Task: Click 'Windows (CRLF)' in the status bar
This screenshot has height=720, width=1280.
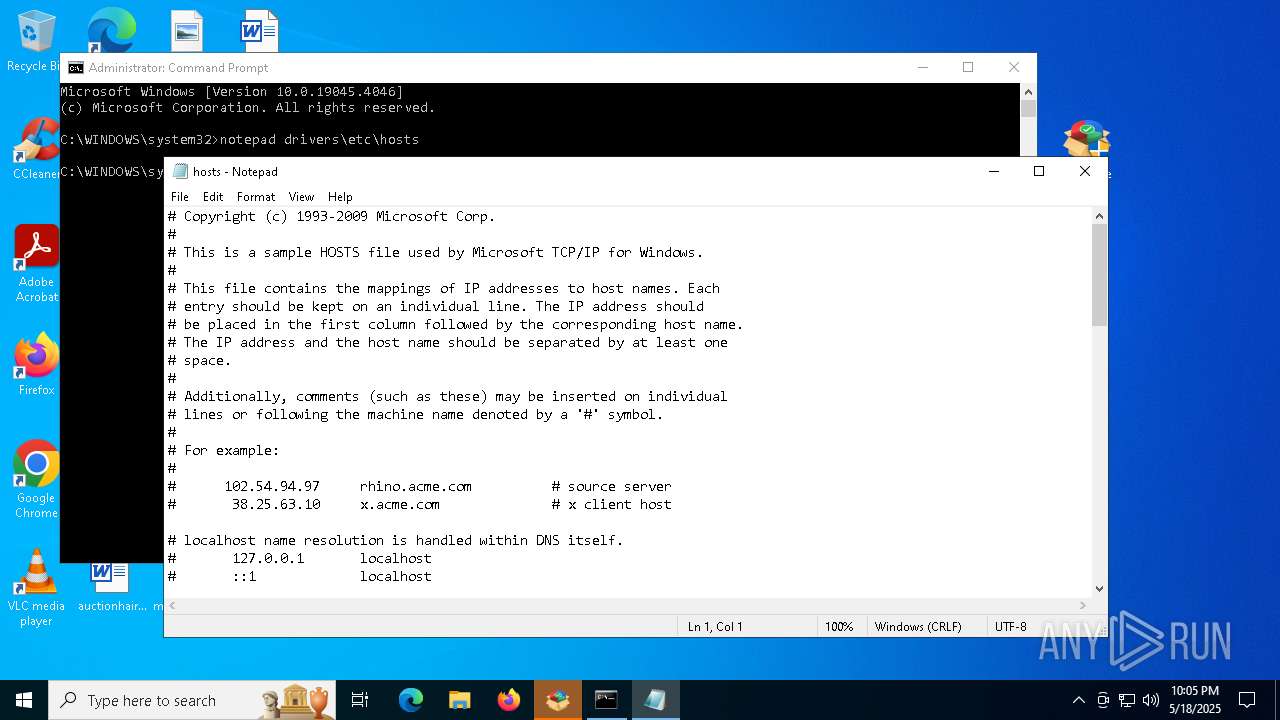Action: tap(918, 627)
